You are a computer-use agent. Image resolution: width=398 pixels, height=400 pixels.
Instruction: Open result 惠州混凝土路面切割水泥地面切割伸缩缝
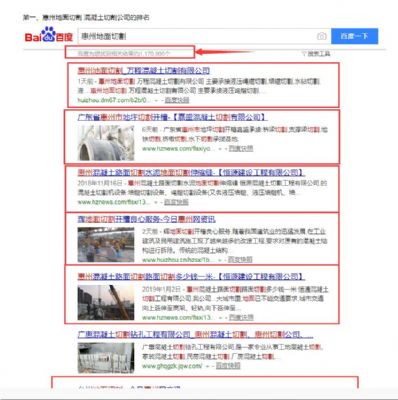click(x=191, y=173)
